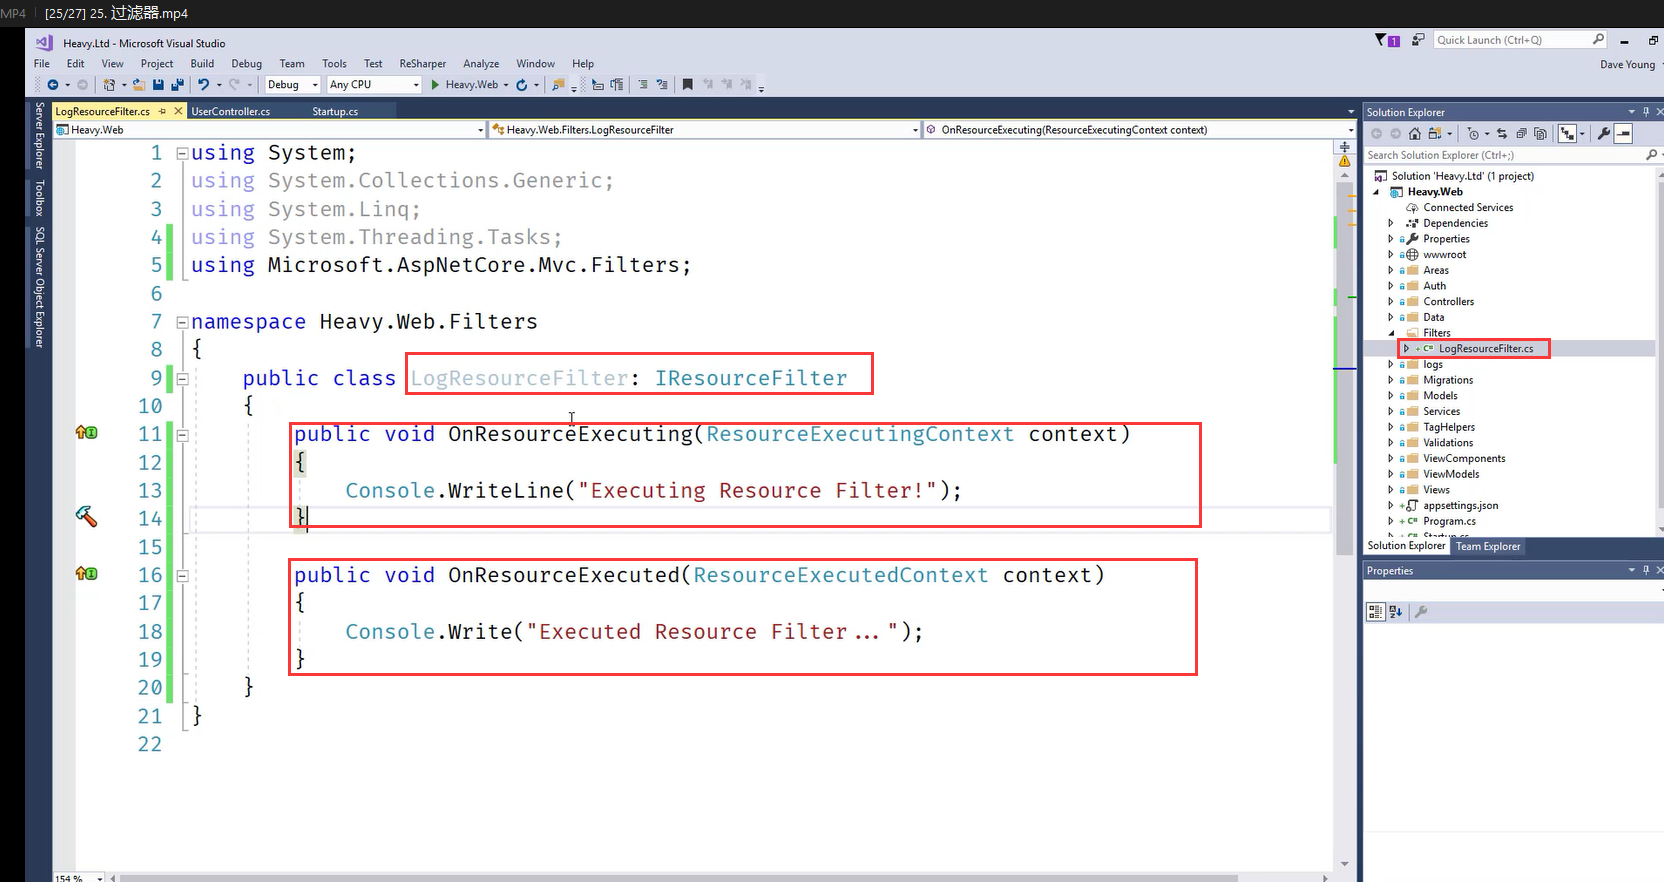This screenshot has width=1664, height=882.
Task: Click the Collapse All icon in Solution Explorer
Action: [1521, 134]
